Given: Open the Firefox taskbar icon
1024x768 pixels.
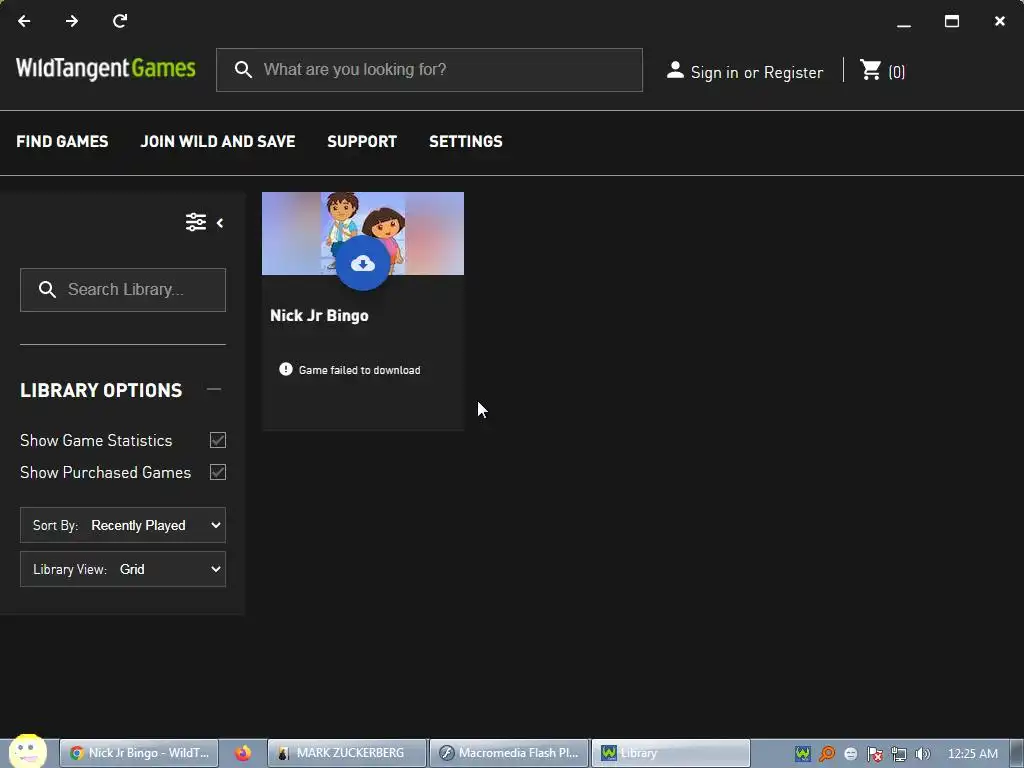Looking at the screenshot, I should tap(243, 753).
